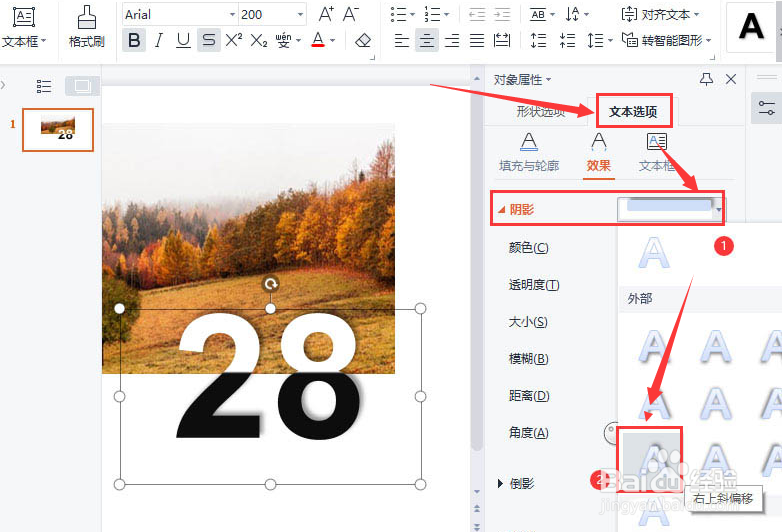The height and width of the screenshot is (532, 782).
Task: Click the decrease paragraph spacing icon
Action: [x=567, y=40]
